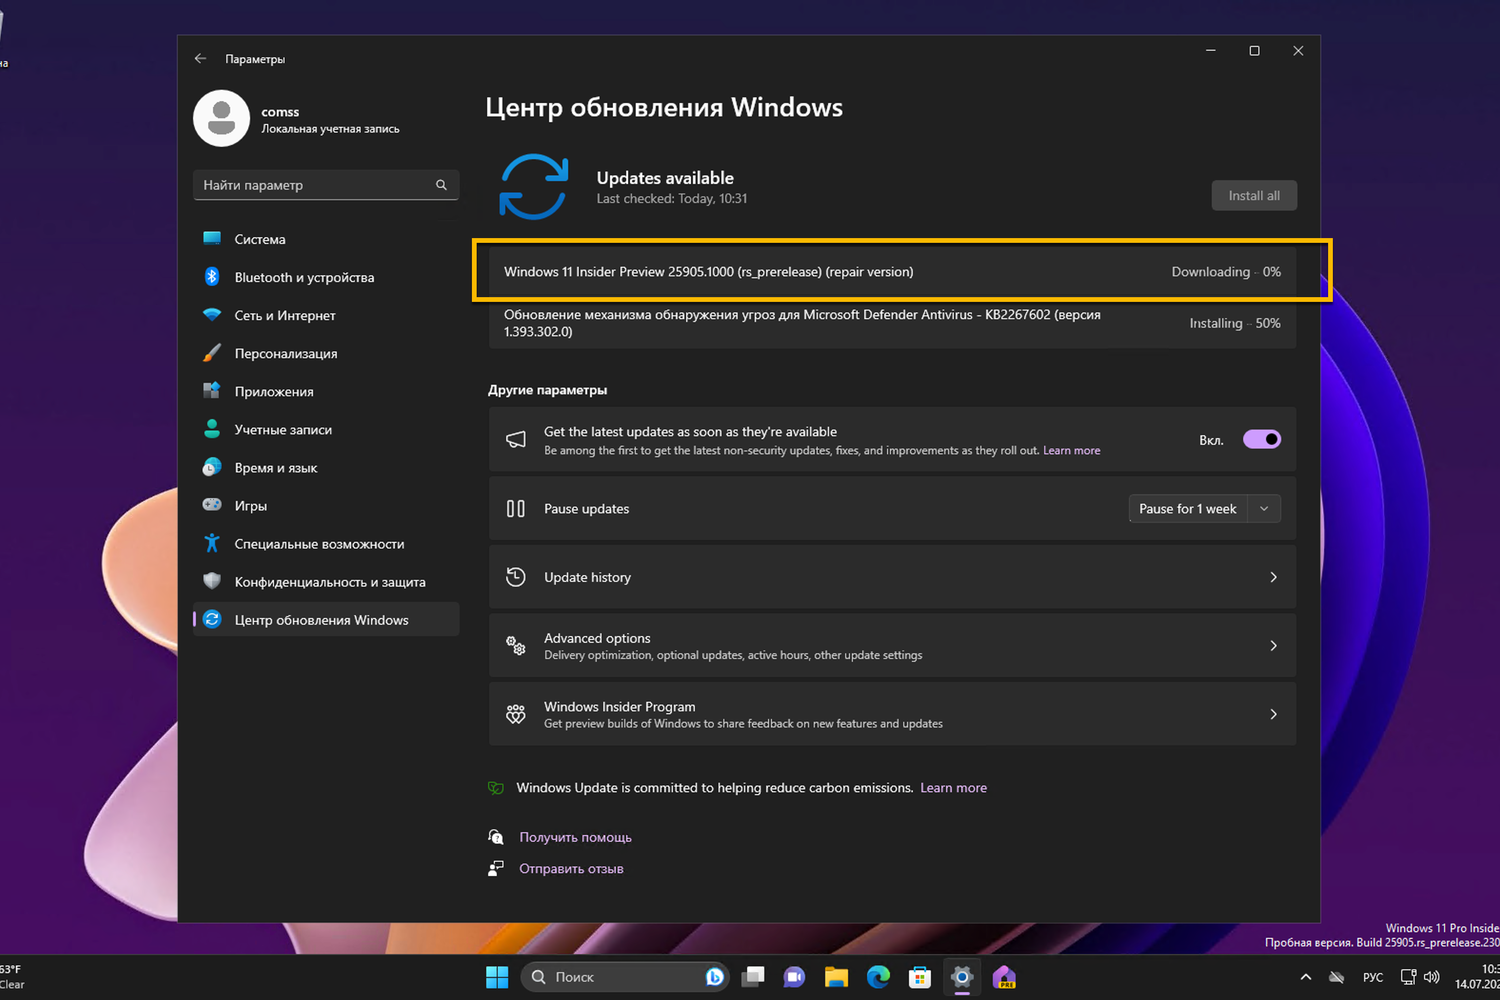The height and width of the screenshot is (1000, 1500).
Task: Click the volume speaker tray icon
Action: pyautogui.click(x=1432, y=977)
